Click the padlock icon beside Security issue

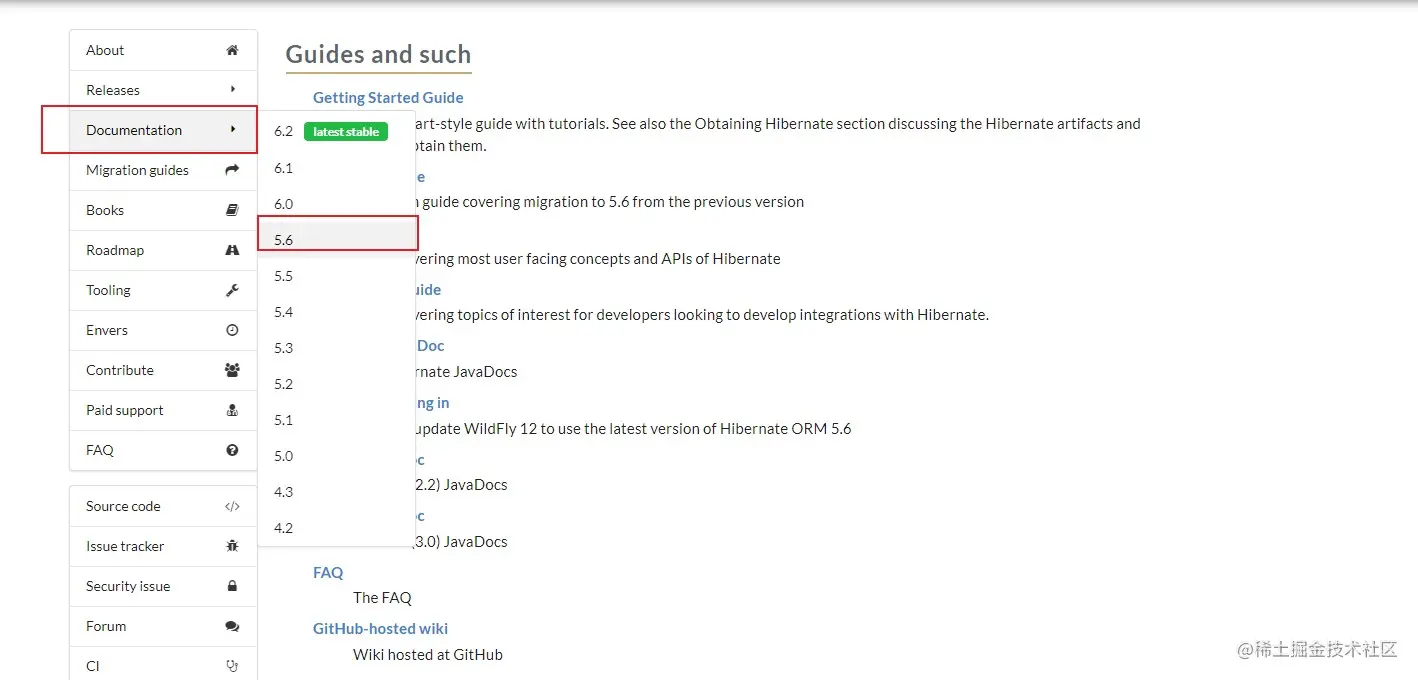coord(232,586)
